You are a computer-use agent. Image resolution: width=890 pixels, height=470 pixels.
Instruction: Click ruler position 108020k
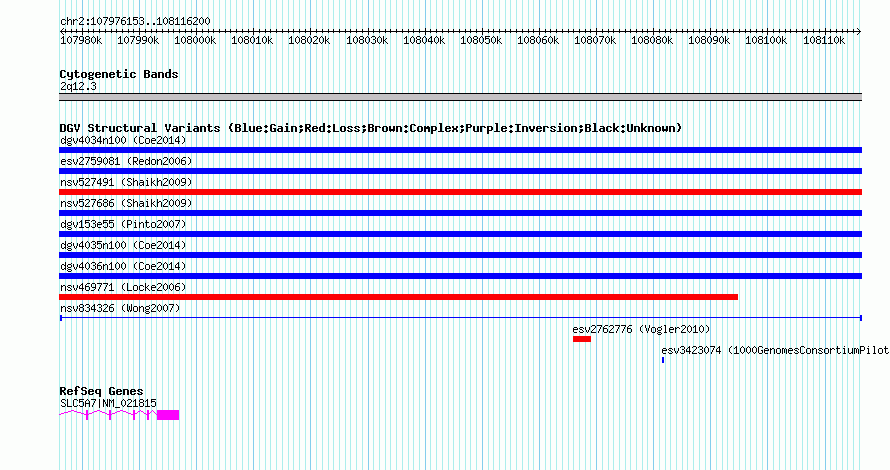[x=309, y=41]
